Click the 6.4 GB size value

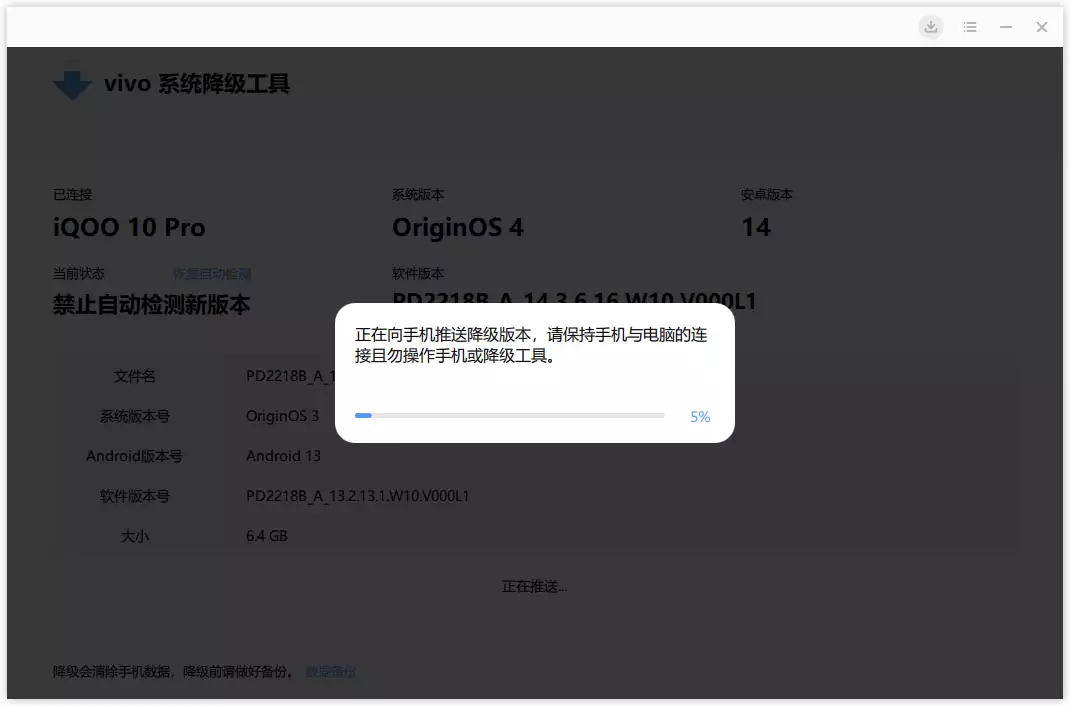coord(267,536)
